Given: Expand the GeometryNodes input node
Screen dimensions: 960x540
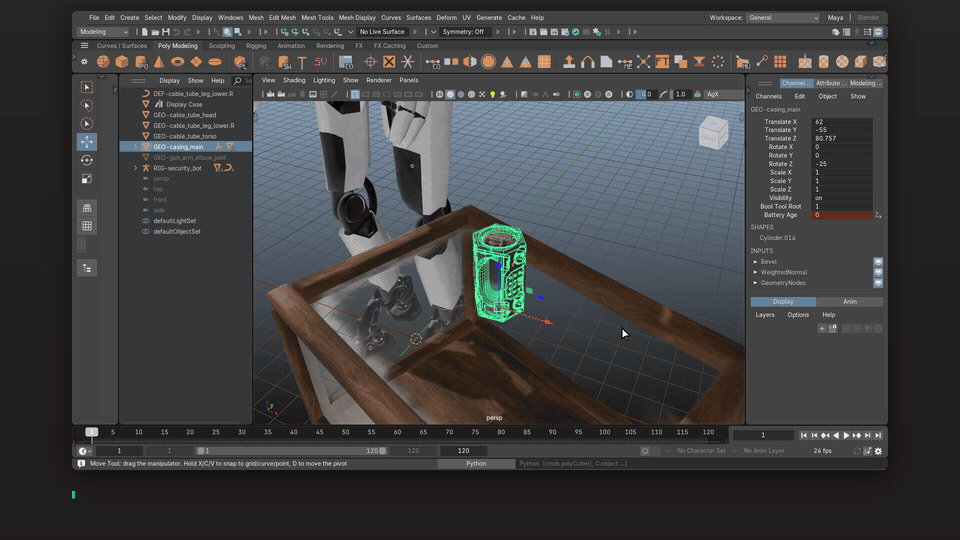Looking at the screenshot, I should pyautogui.click(x=756, y=283).
